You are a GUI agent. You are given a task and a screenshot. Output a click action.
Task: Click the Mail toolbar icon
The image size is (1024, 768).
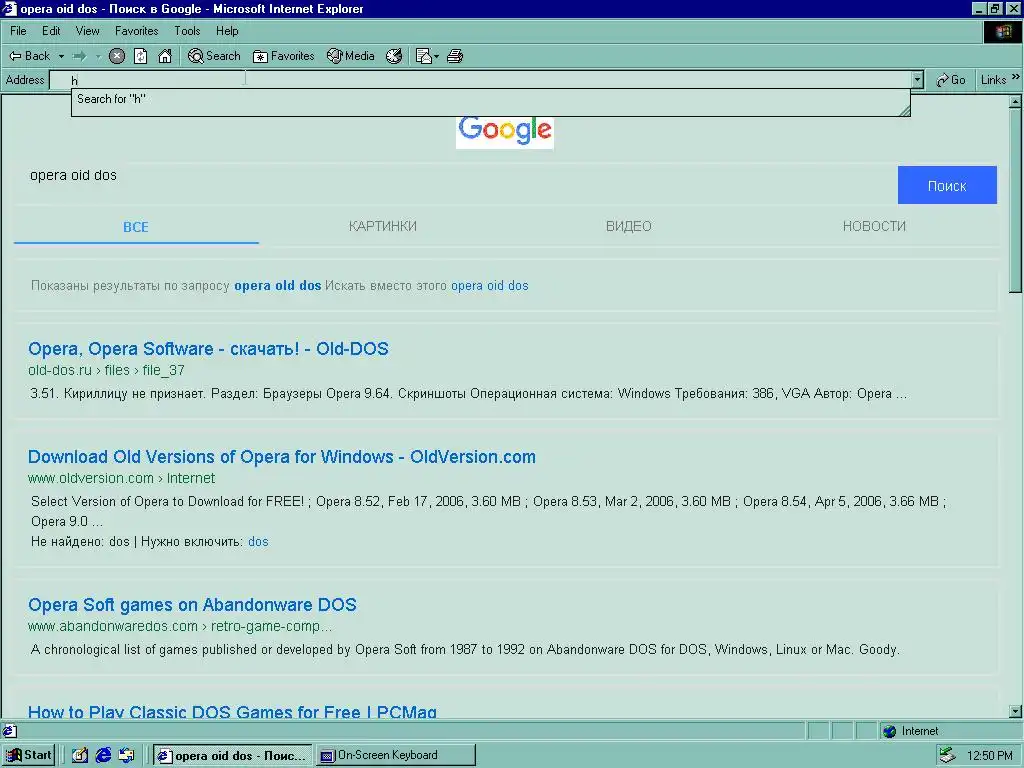423,56
